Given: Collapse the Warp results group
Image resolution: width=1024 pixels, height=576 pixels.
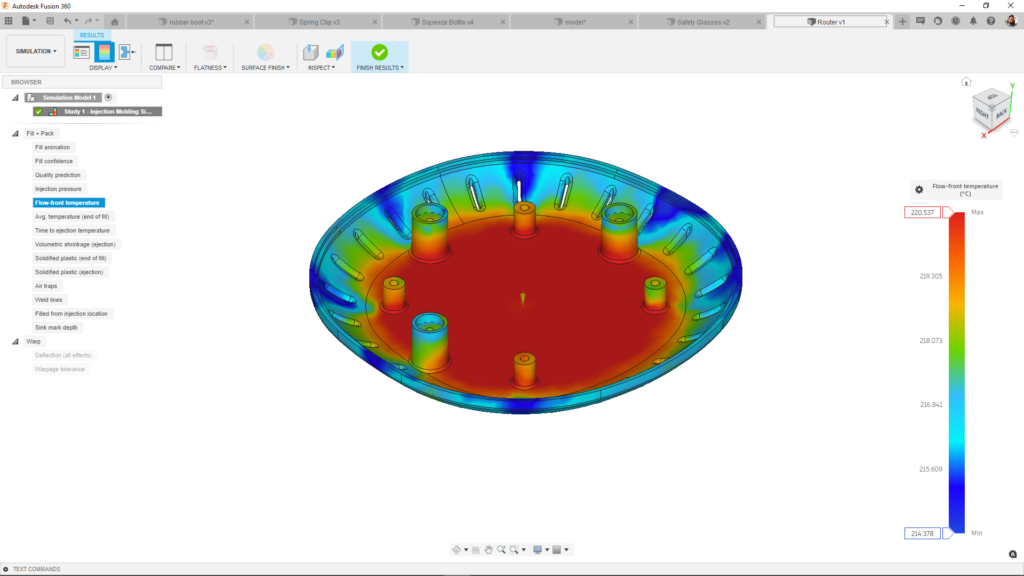Looking at the screenshot, I should tap(15, 342).
